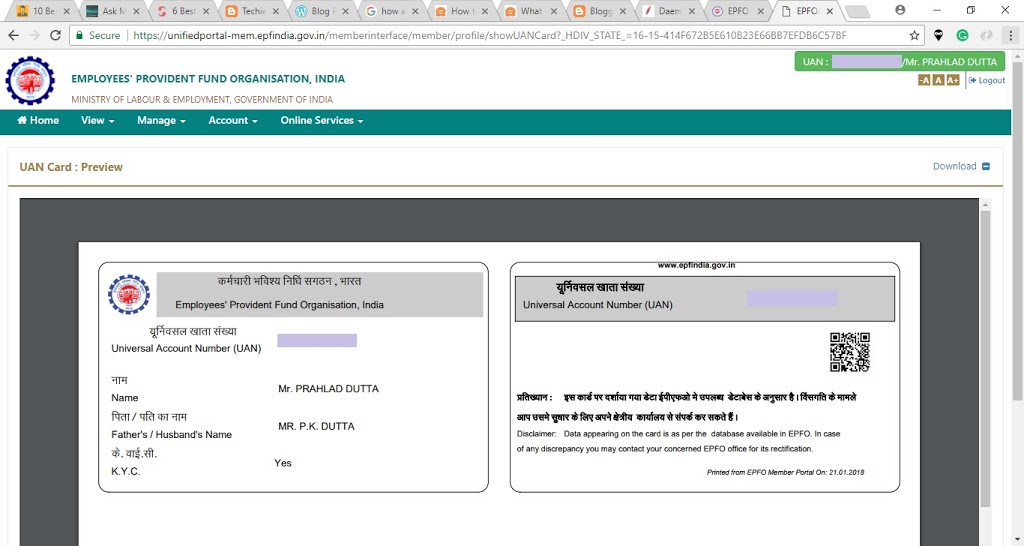Switch to the 'What' browser tab
The height and width of the screenshot is (546, 1024).
click(x=529, y=10)
